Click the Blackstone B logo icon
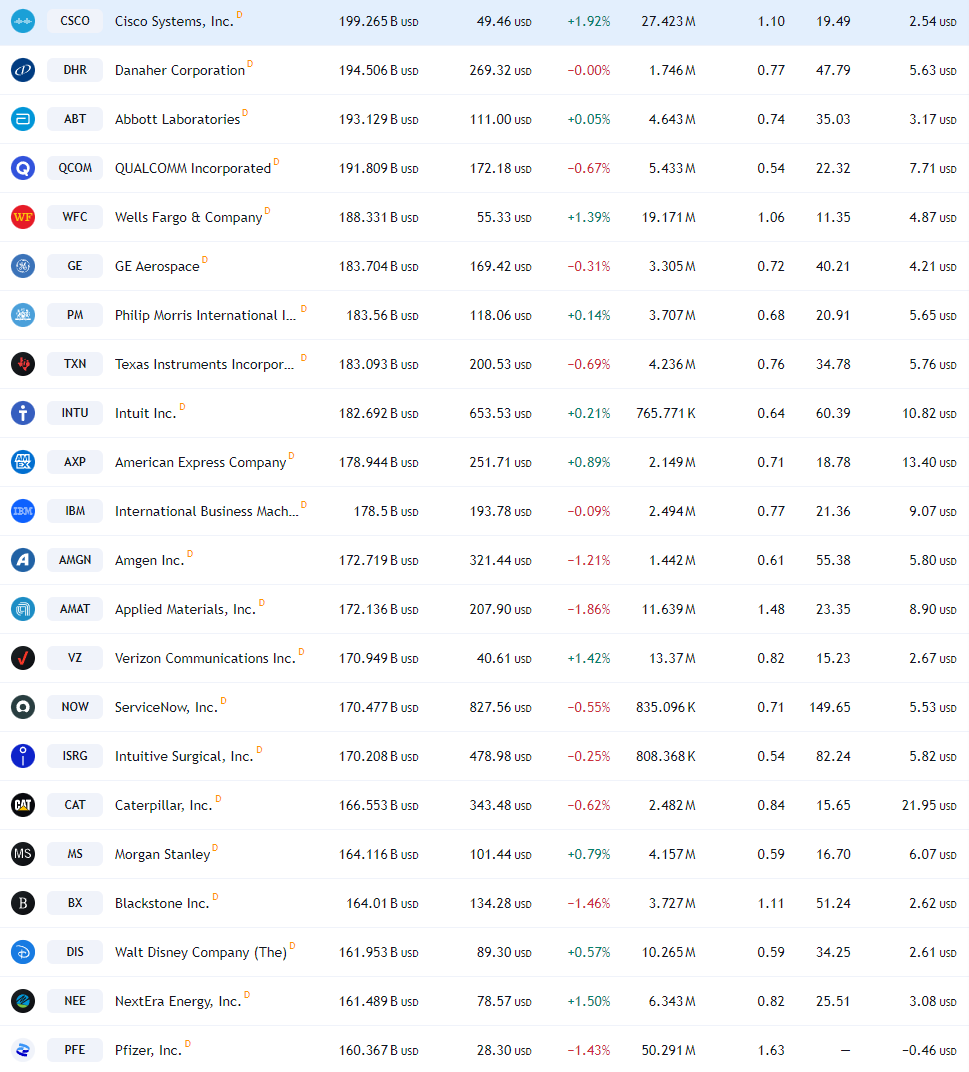The height and width of the screenshot is (1072, 969). point(23,903)
